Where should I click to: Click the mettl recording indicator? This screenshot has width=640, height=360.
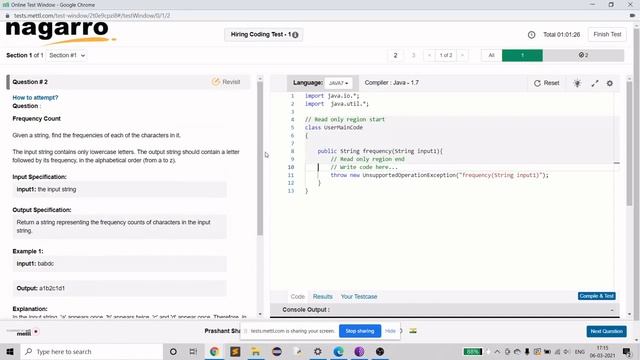(36, 331)
